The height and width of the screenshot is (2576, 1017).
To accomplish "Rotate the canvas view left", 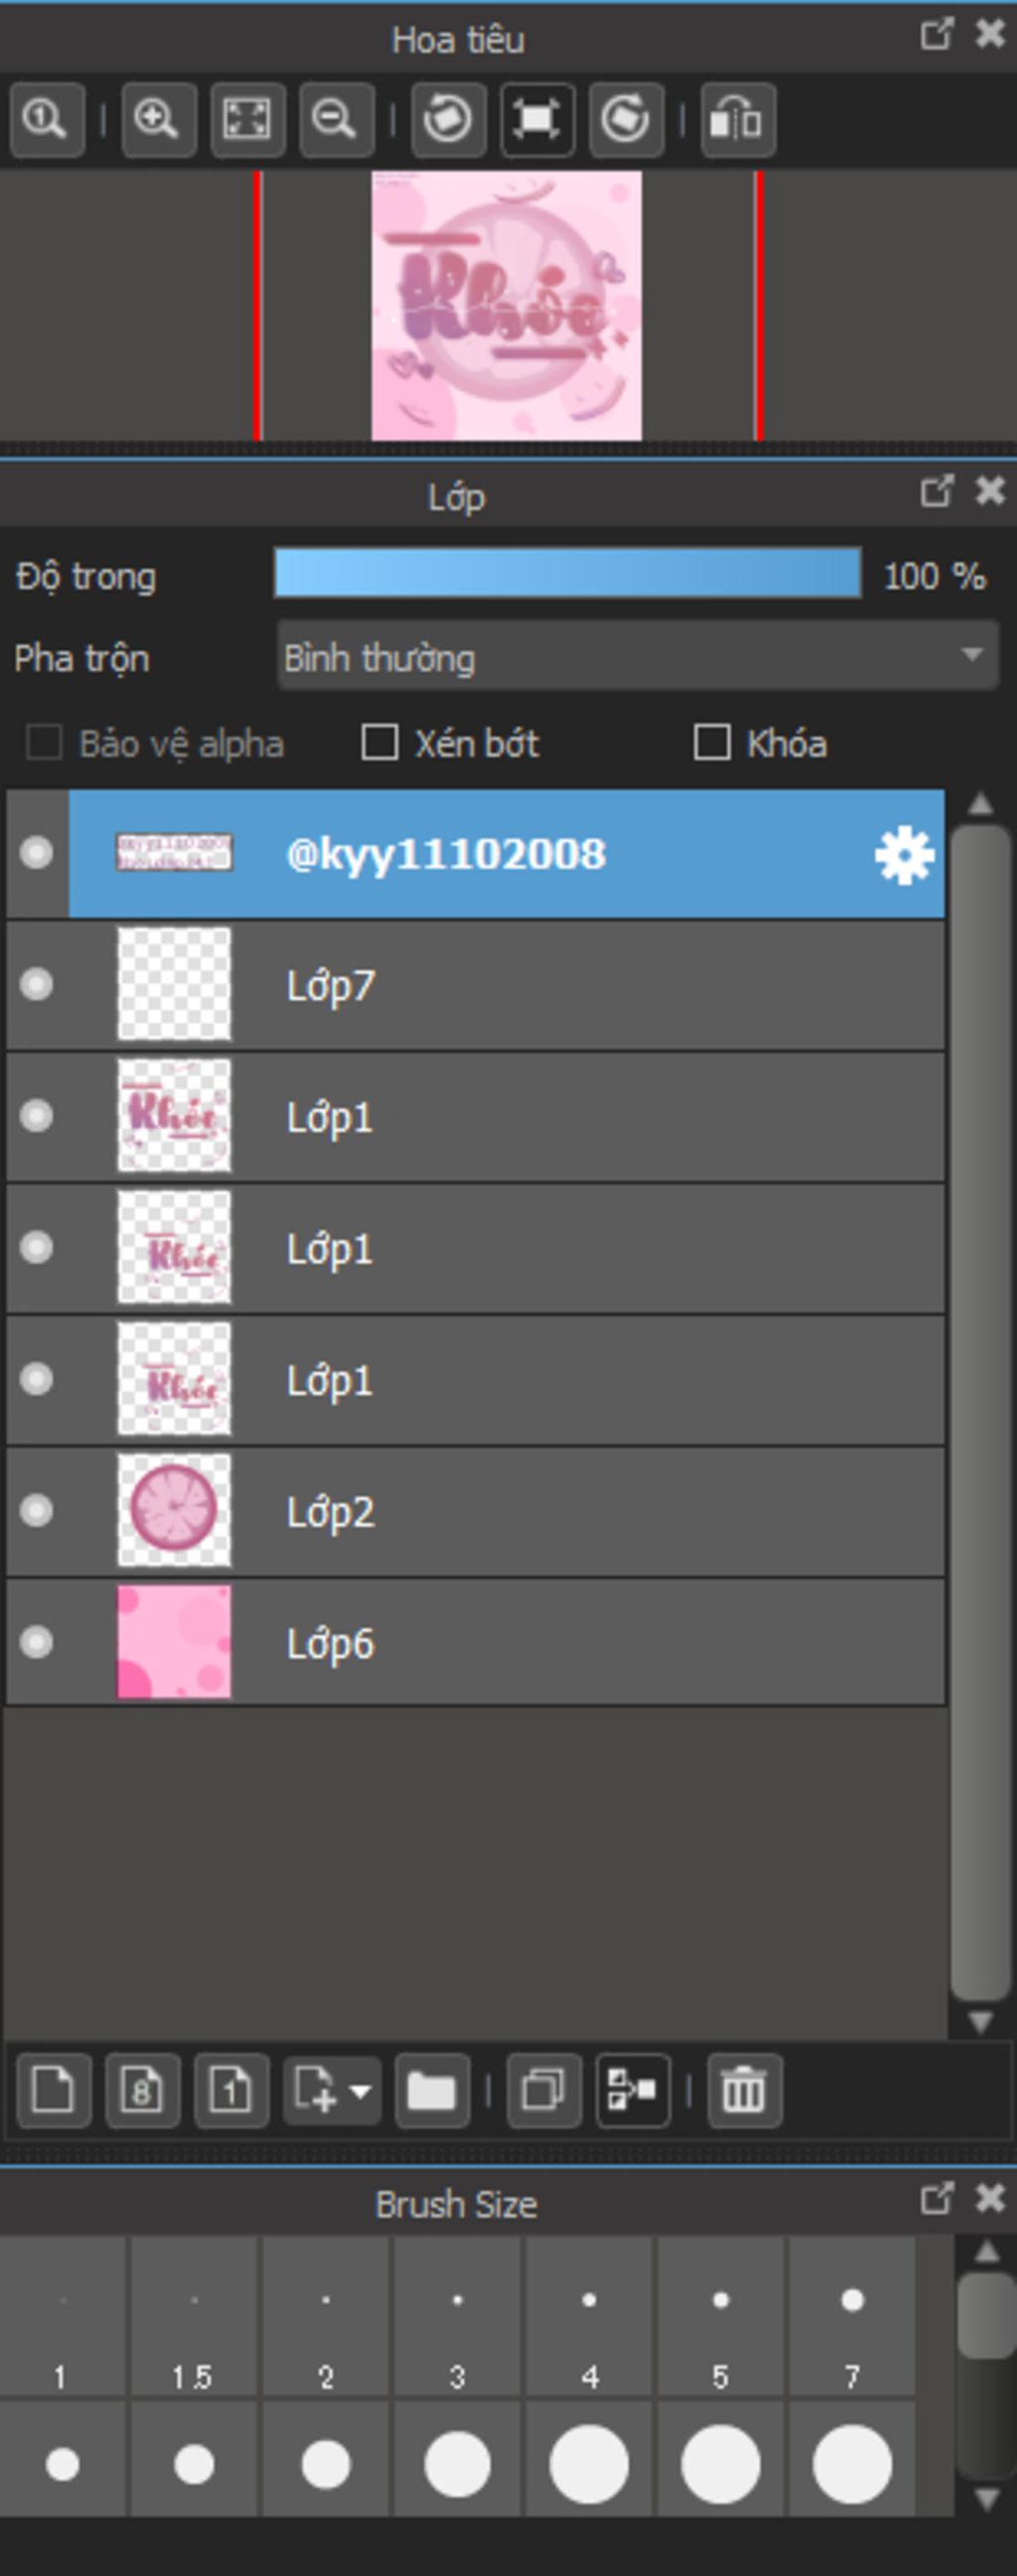I will (x=447, y=120).
